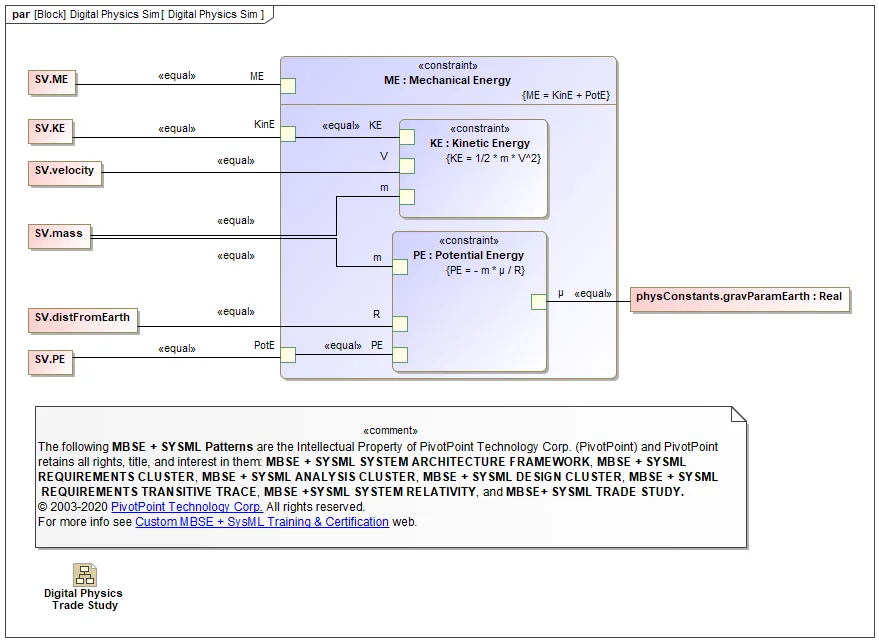Click the «equal» label on the SV.velocity connector
This screenshot has width=879, height=642.
pos(236,161)
